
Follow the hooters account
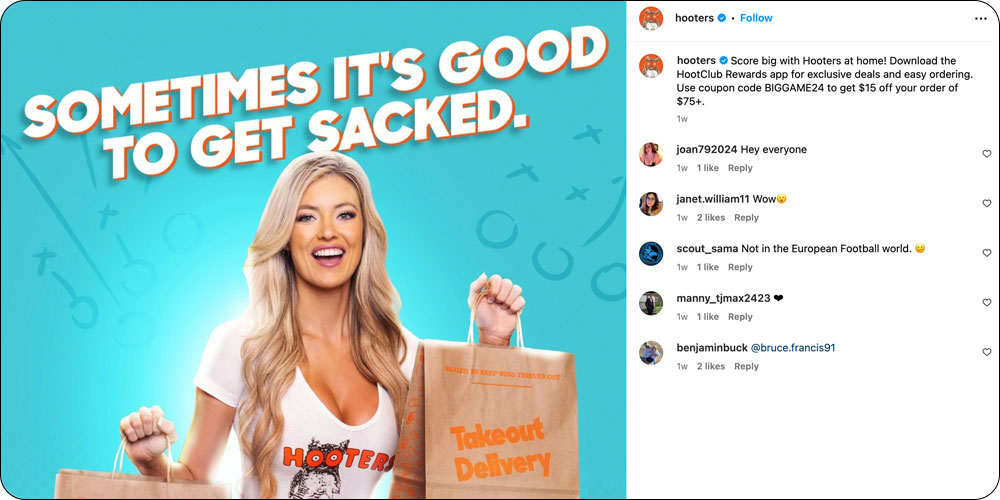756,18
